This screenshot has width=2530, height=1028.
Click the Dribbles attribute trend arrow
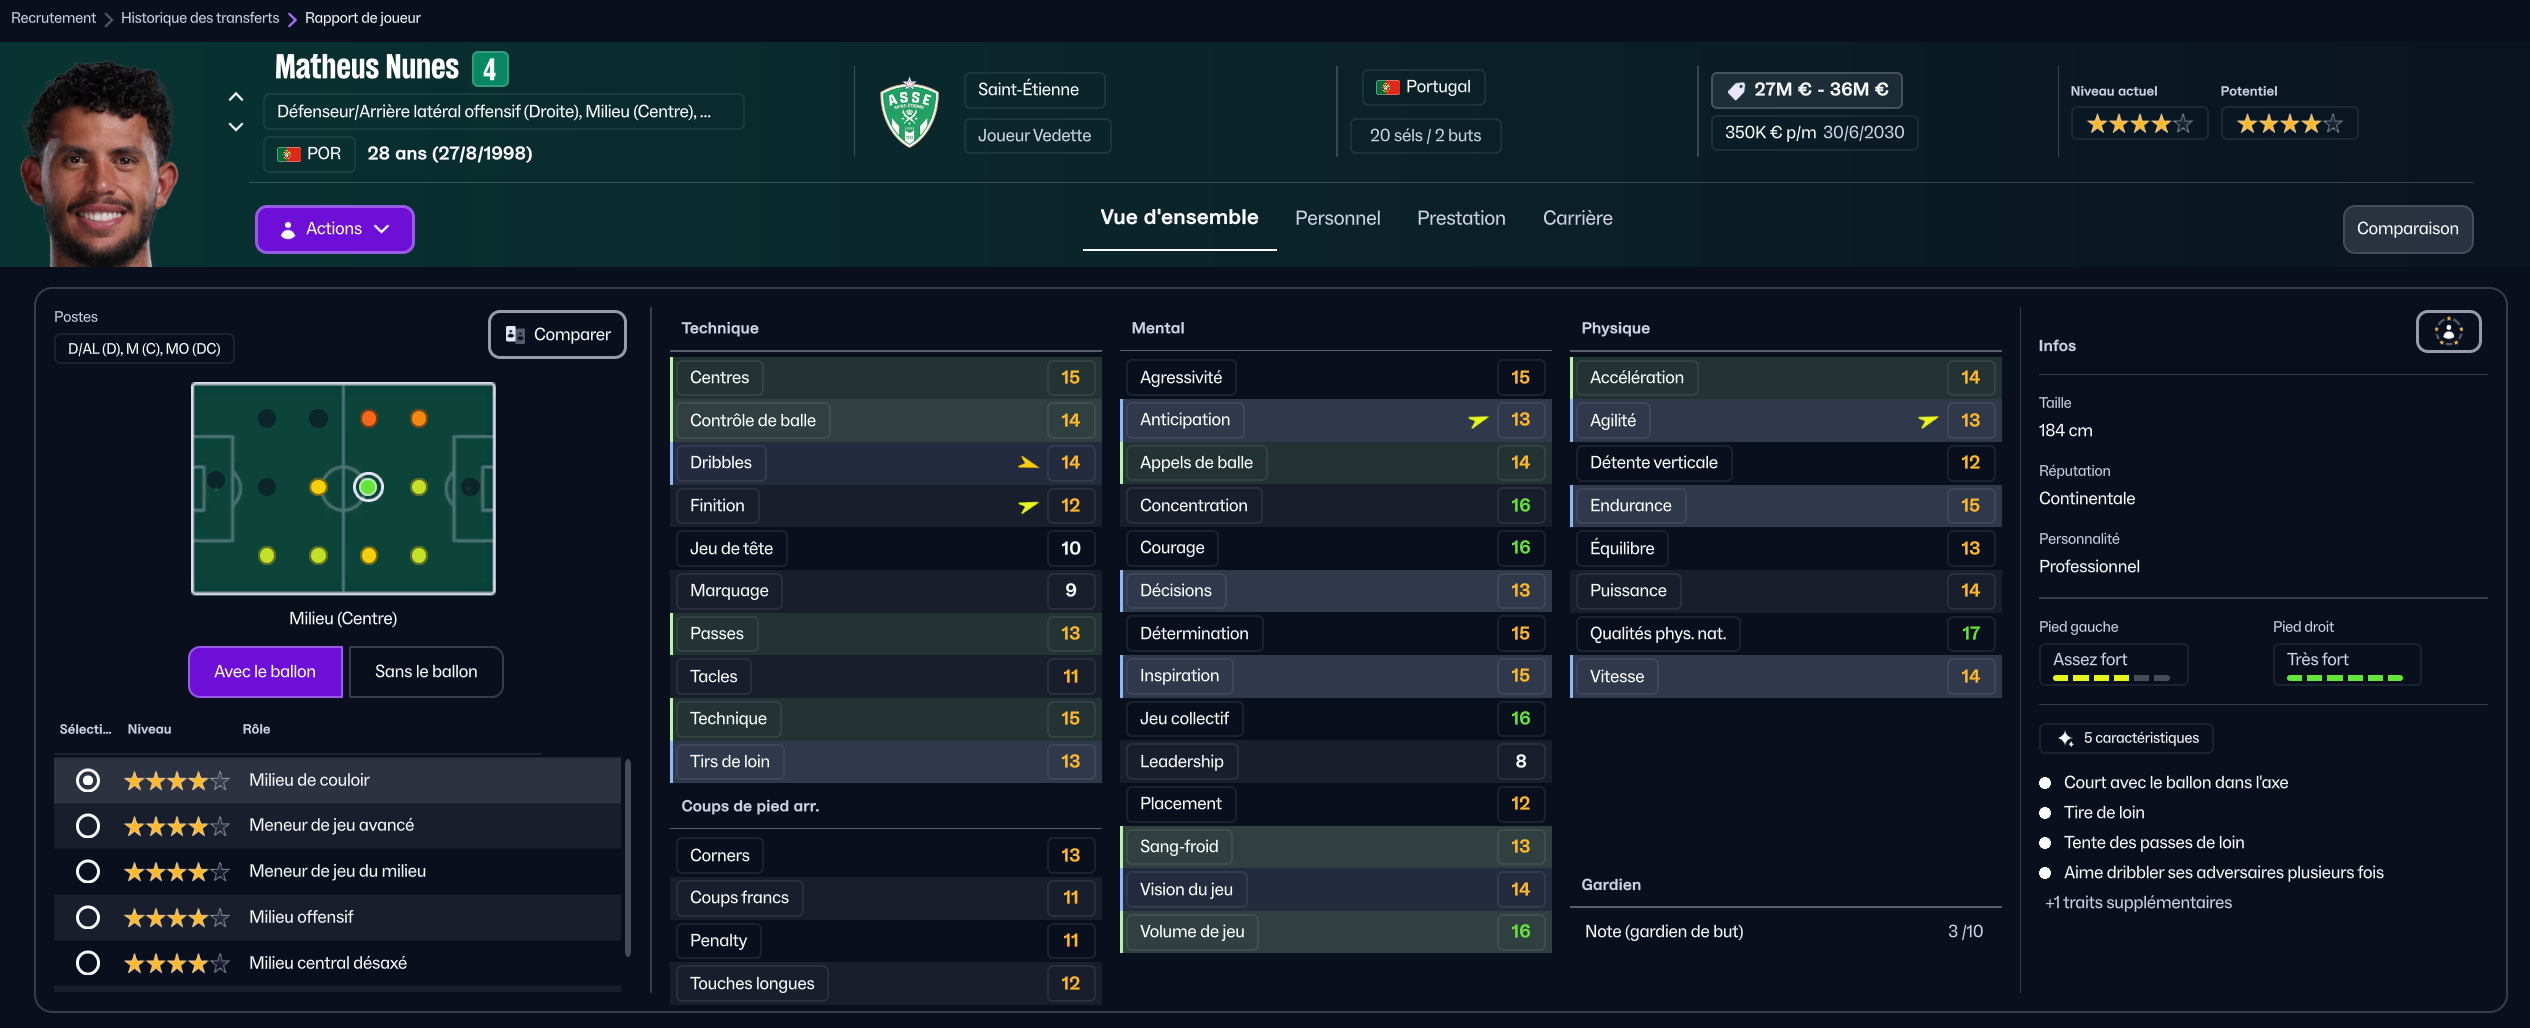(1028, 463)
